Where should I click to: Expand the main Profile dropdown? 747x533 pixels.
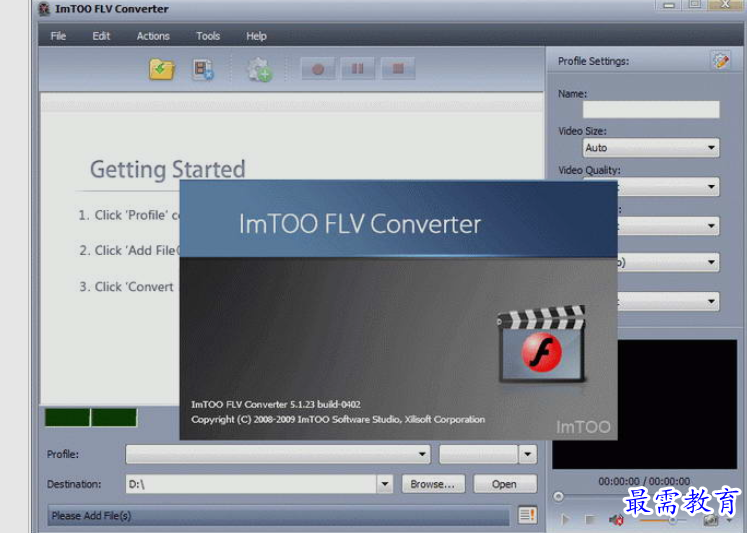[422, 454]
